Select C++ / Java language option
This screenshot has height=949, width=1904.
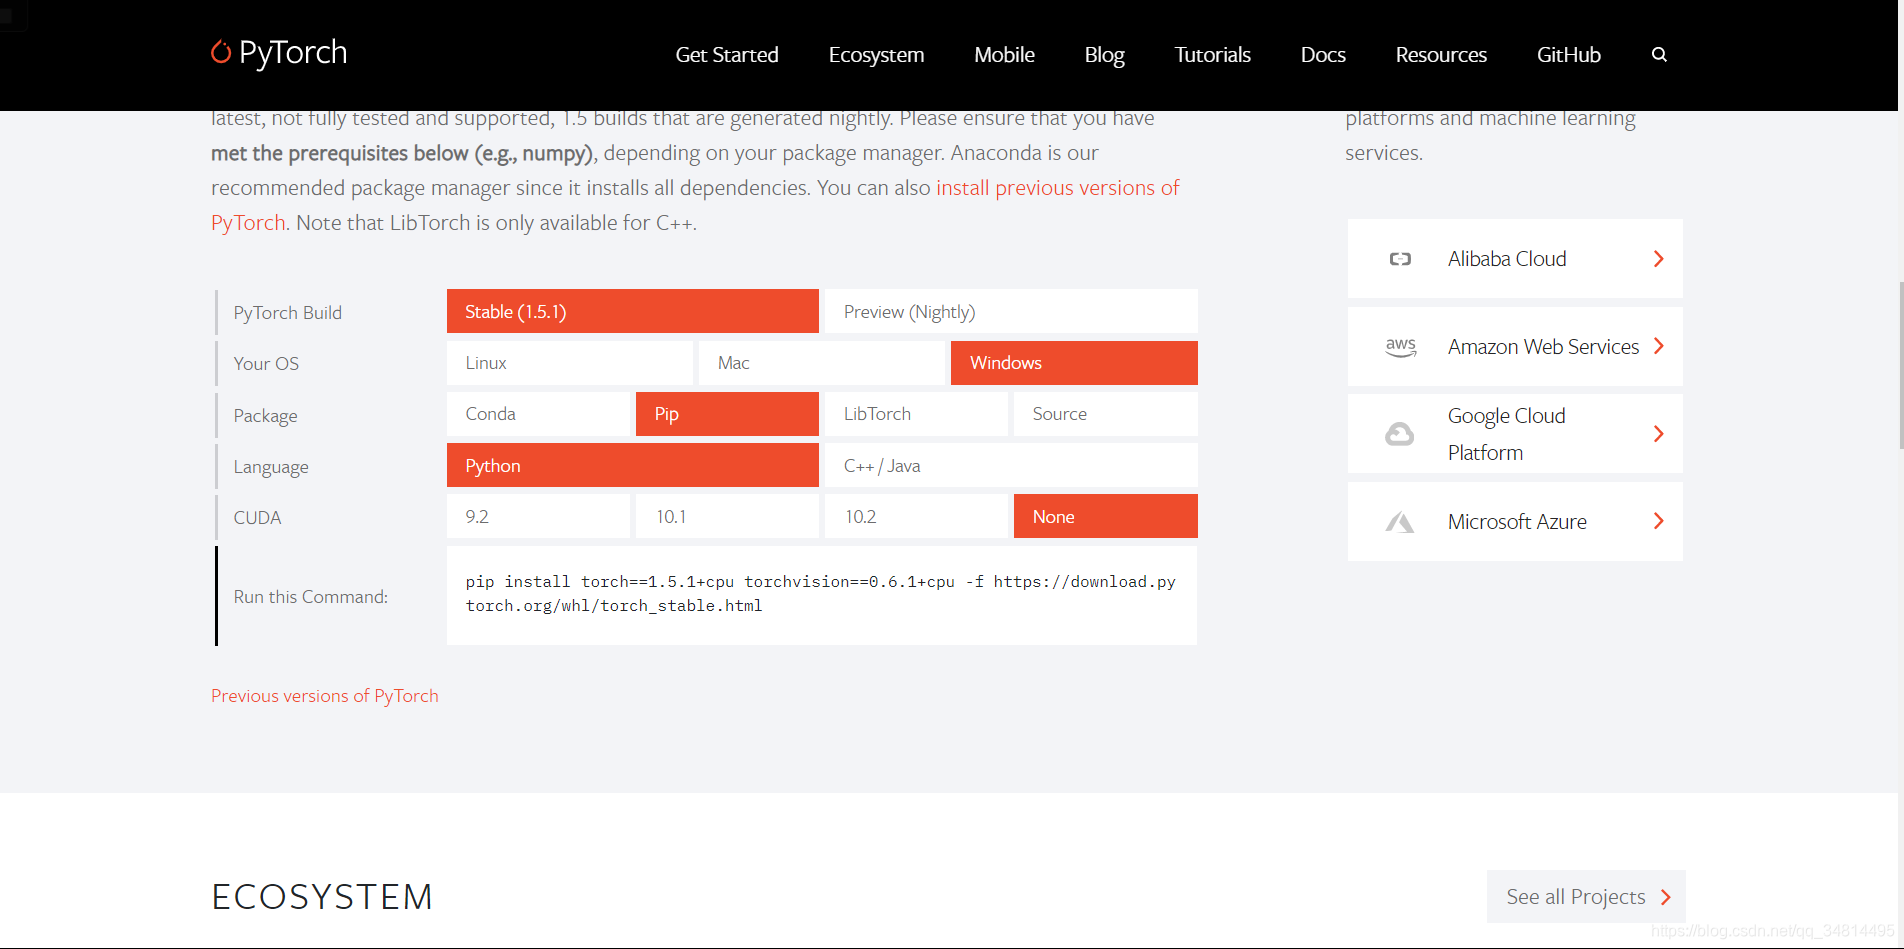[x=1011, y=465]
